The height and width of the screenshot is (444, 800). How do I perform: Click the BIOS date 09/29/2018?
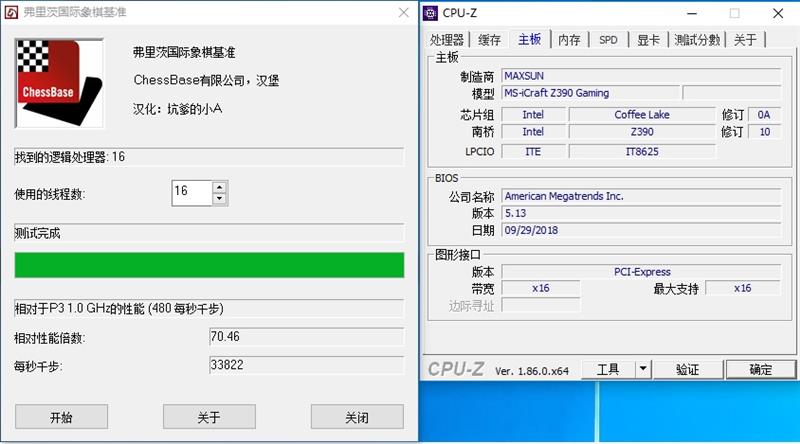click(641, 230)
